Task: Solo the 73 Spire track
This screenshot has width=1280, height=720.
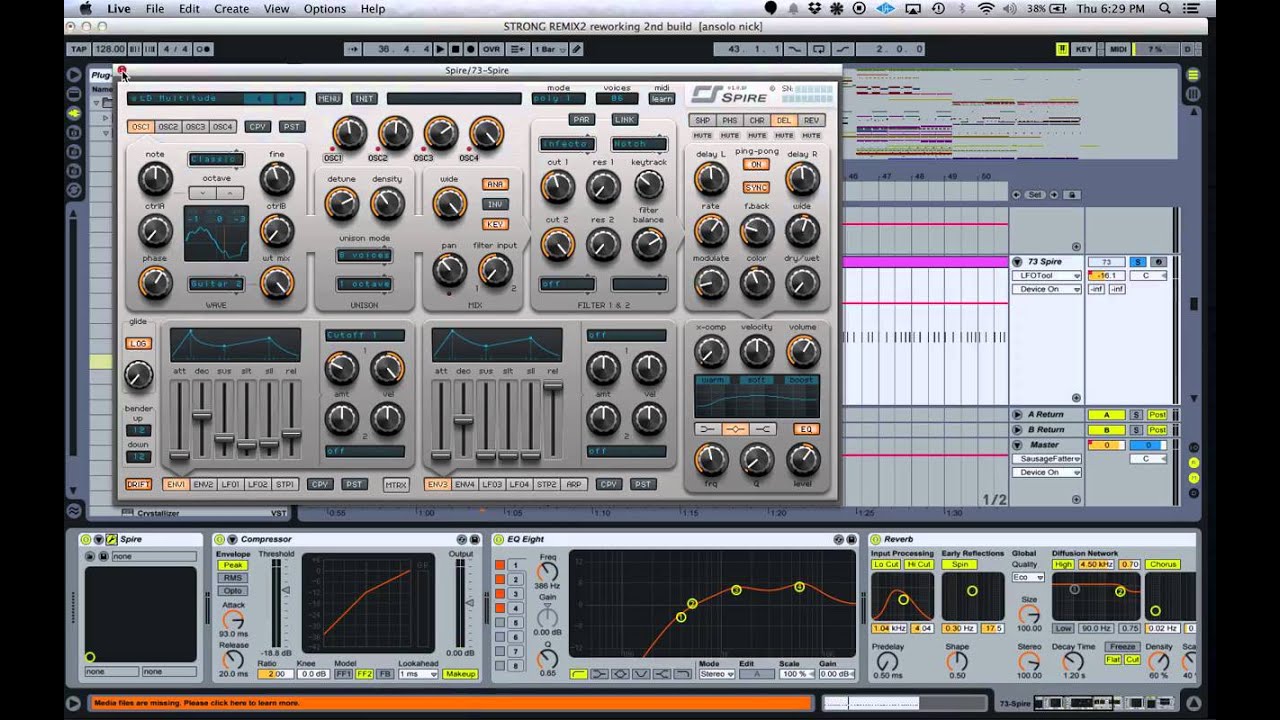Action: pyautogui.click(x=1136, y=262)
